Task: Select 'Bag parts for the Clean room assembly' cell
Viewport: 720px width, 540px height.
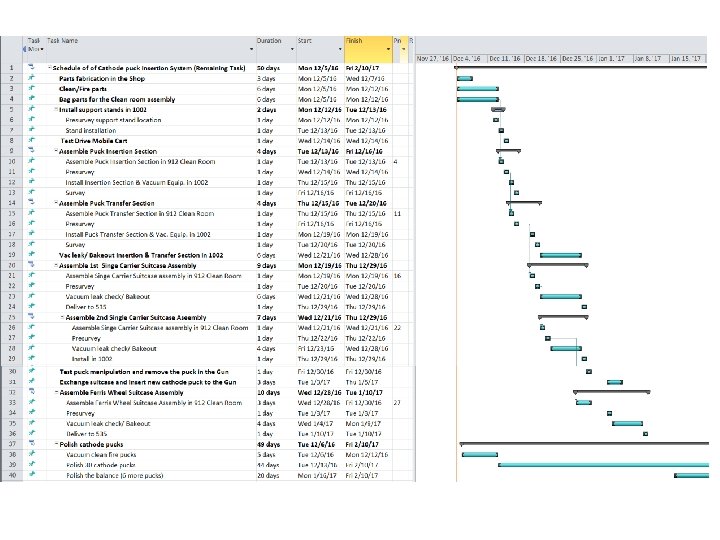Action: [x=117, y=99]
